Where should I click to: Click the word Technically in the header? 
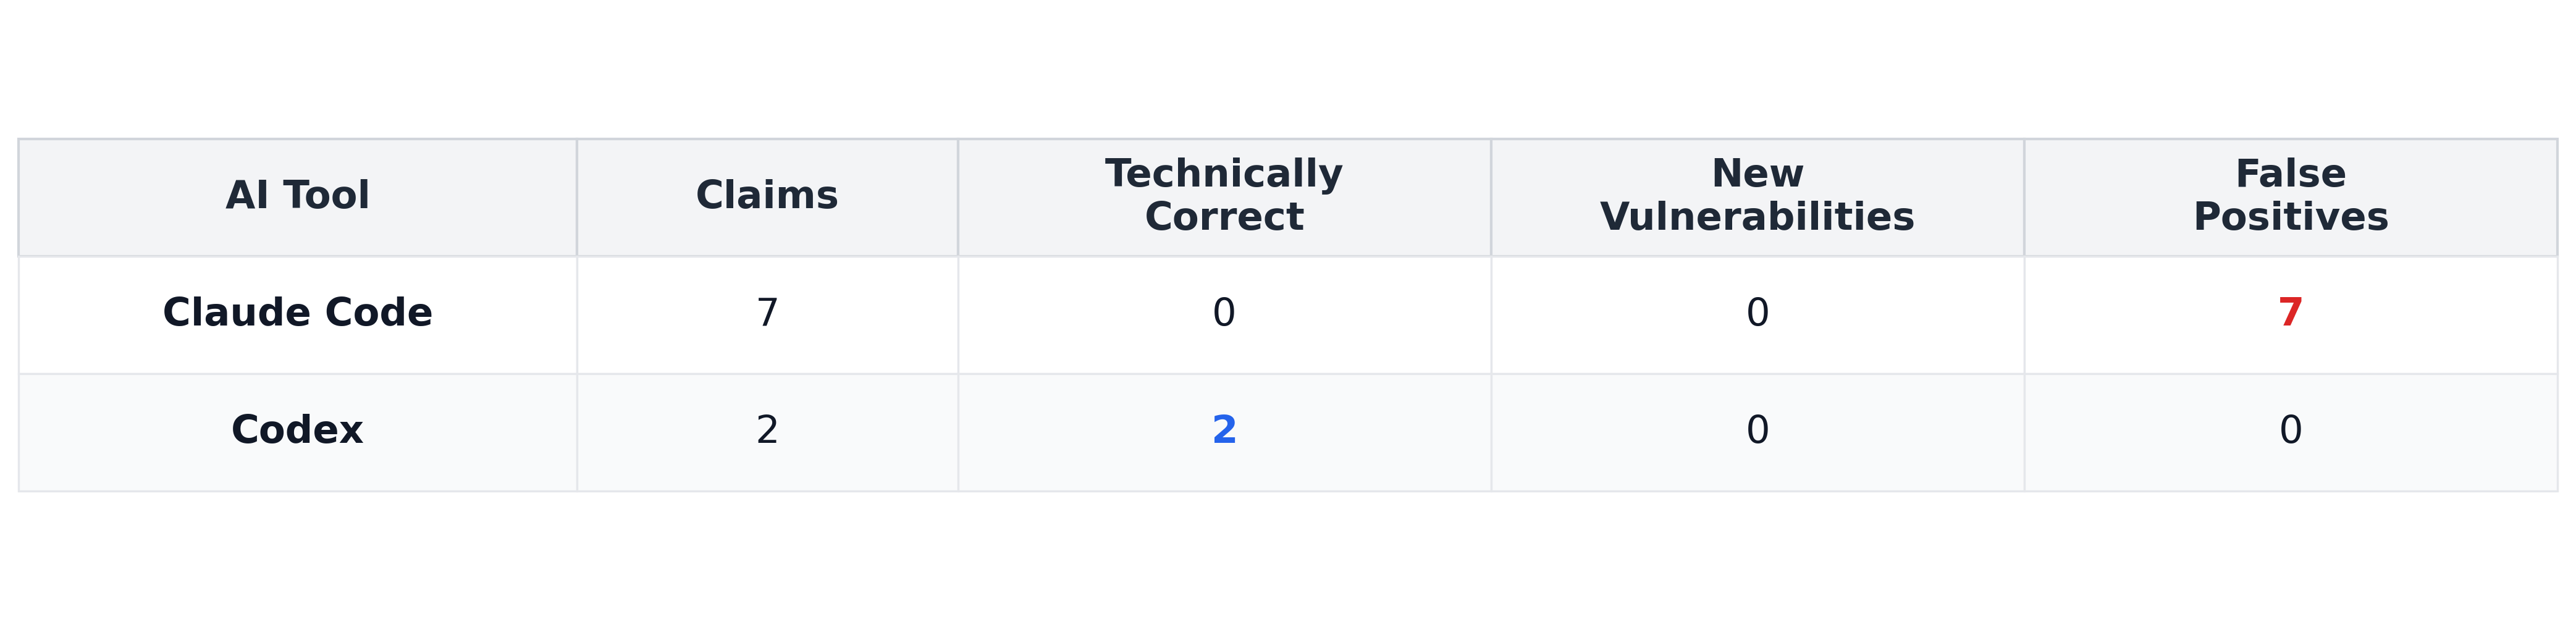pos(1224,174)
